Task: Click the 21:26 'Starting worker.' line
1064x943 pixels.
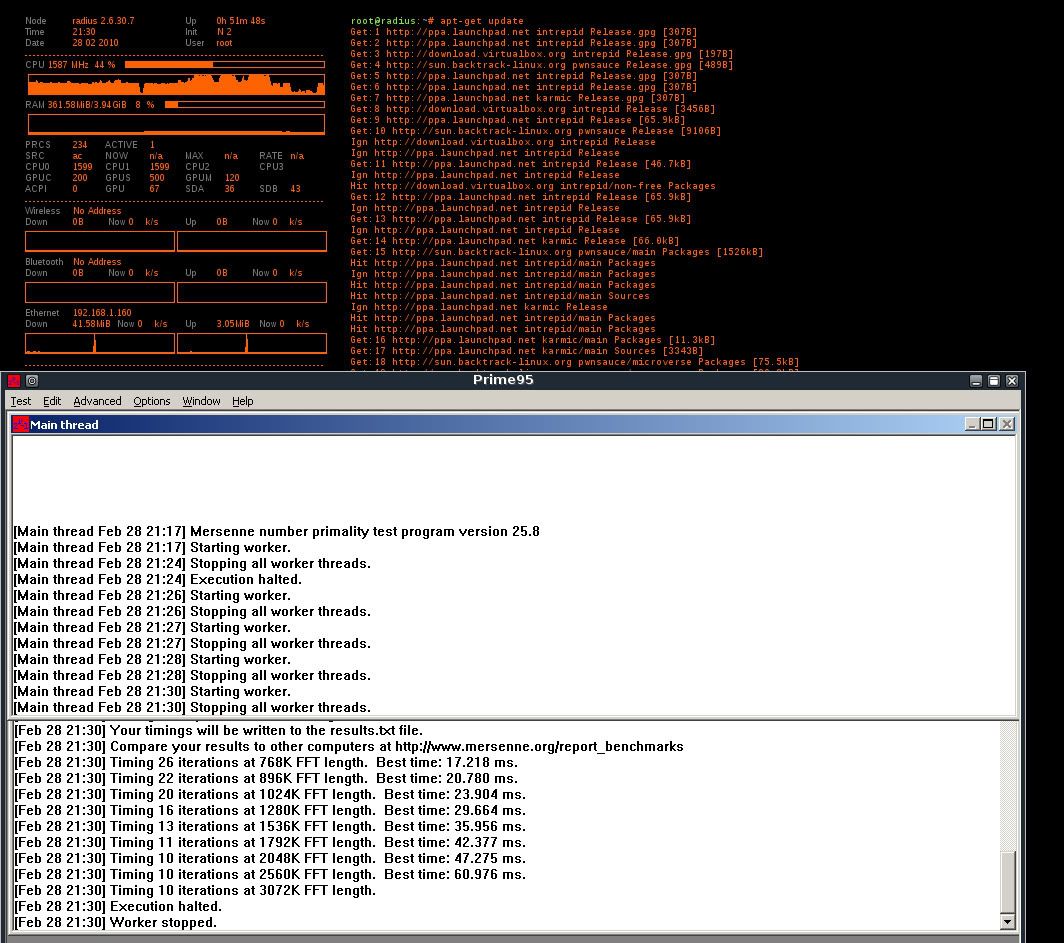Action: pos(152,596)
